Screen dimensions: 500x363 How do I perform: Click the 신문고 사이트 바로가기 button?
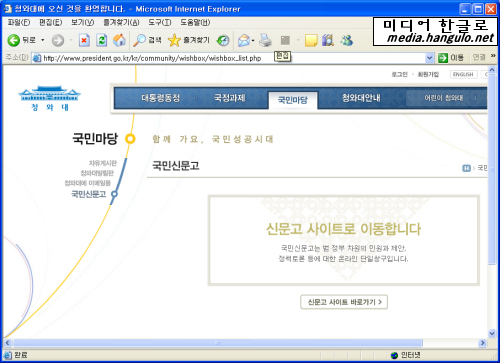pos(344,302)
